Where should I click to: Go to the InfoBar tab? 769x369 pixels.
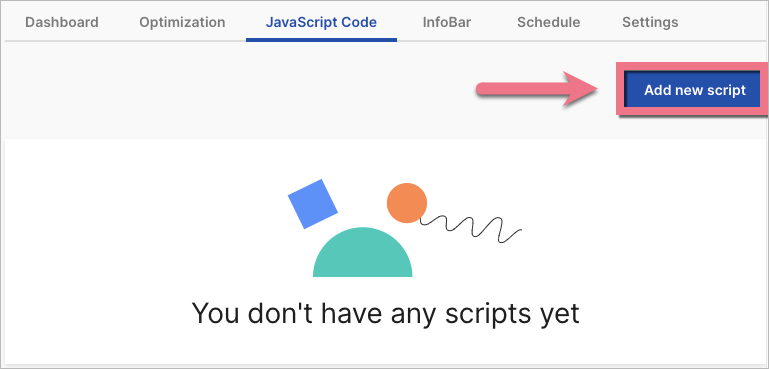[447, 23]
